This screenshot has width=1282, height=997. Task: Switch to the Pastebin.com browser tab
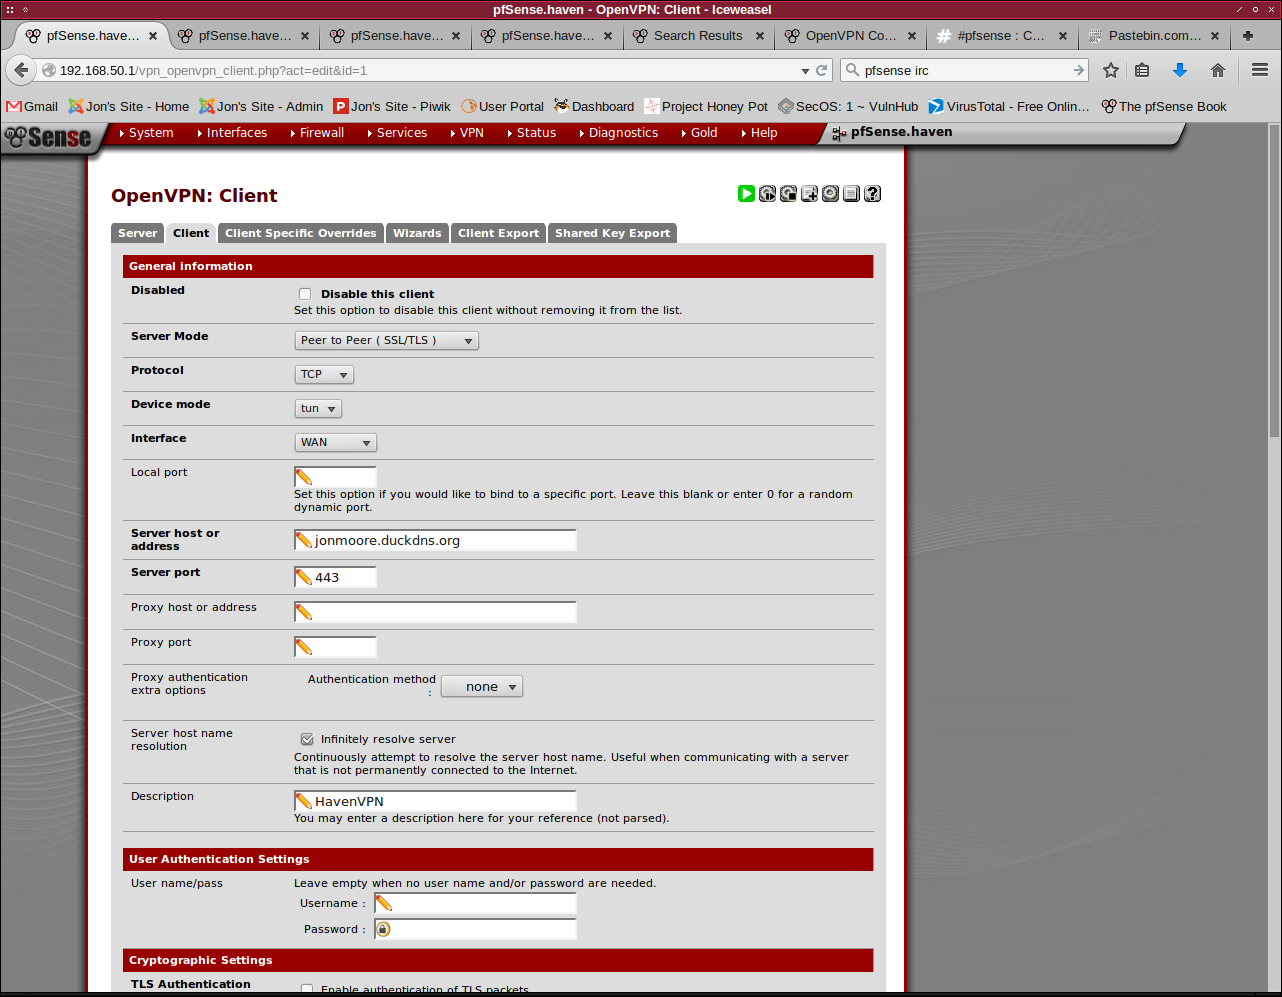(1155, 36)
